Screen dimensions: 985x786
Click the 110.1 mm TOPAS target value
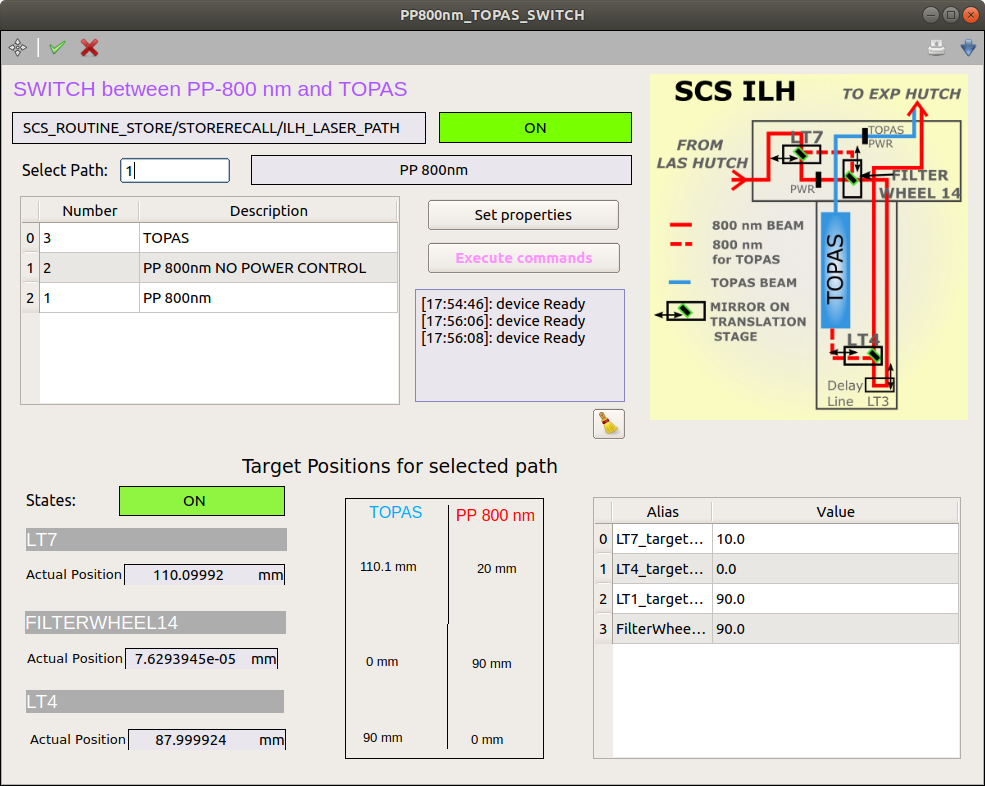388,567
